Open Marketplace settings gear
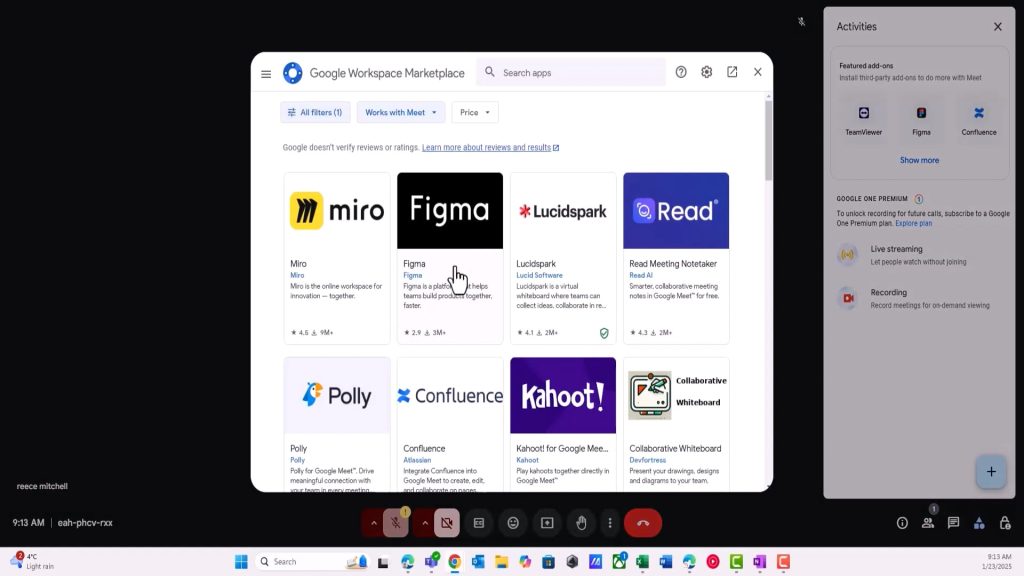The height and width of the screenshot is (576, 1024). click(x=707, y=72)
